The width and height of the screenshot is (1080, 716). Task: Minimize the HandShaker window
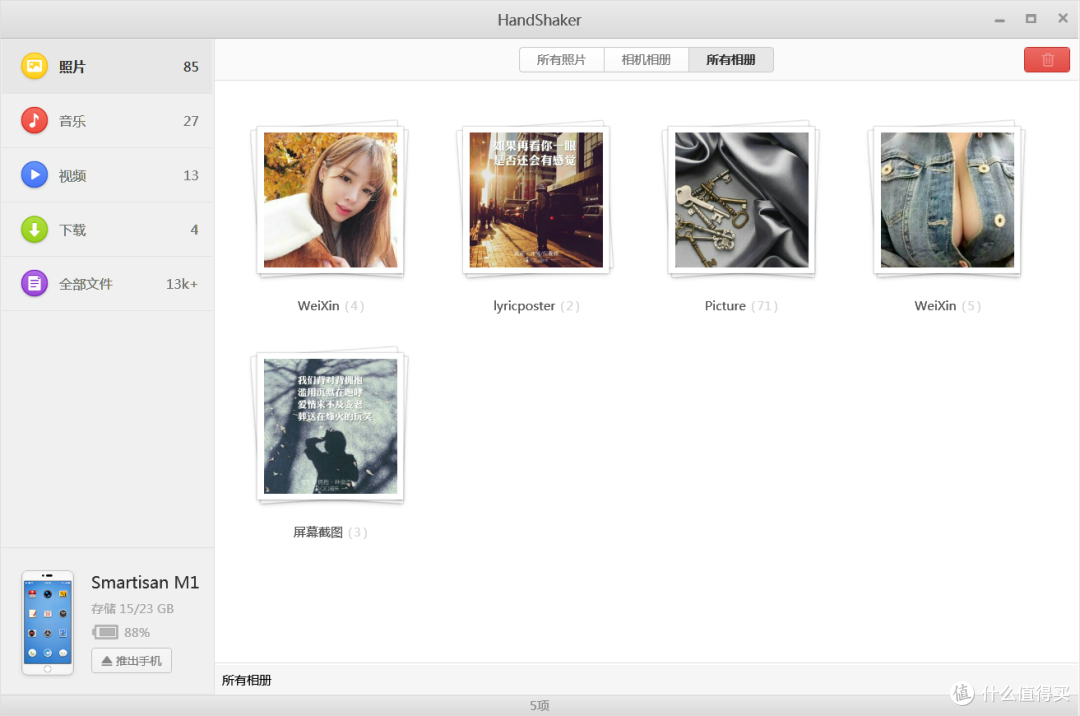point(999,20)
